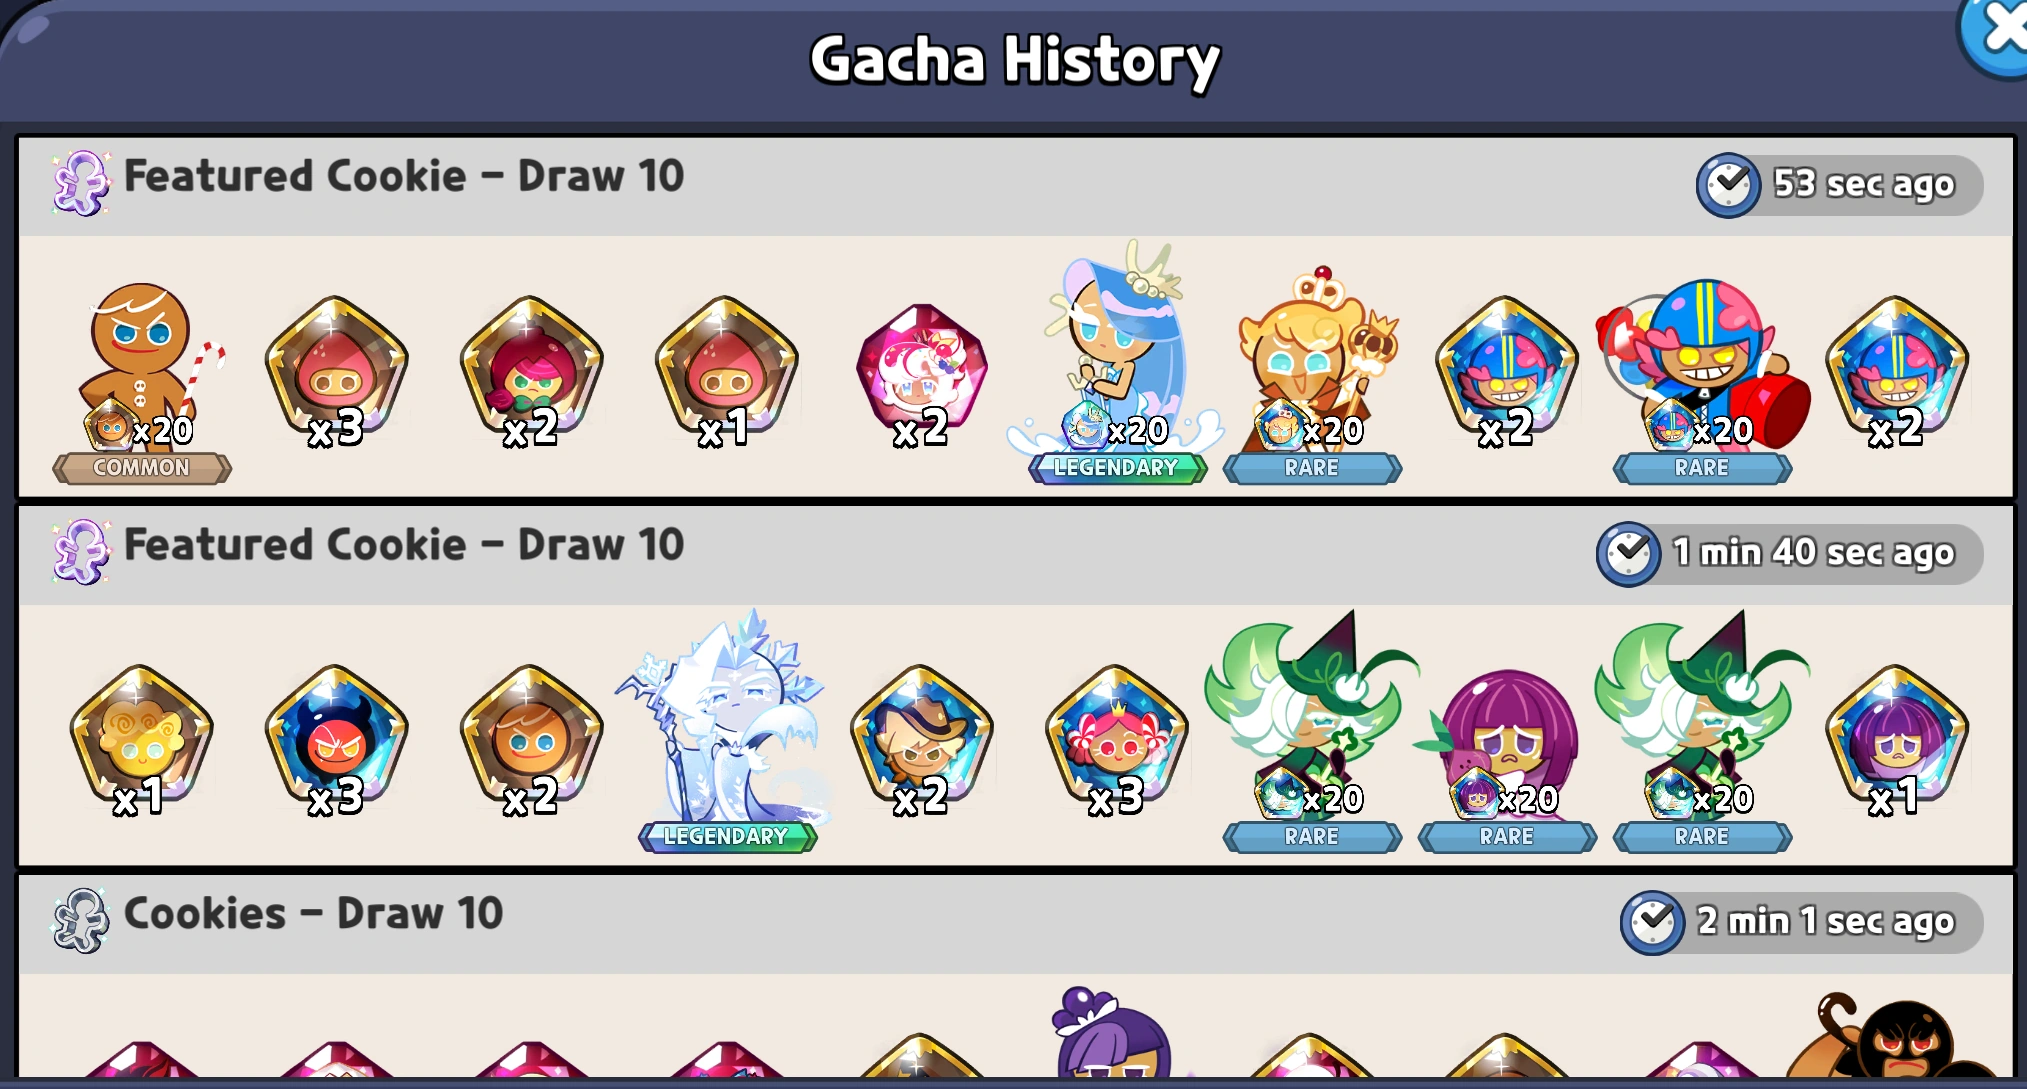The width and height of the screenshot is (2027, 1089).
Task: Select the red devil cookie soulstone x3
Action: (336, 741)
